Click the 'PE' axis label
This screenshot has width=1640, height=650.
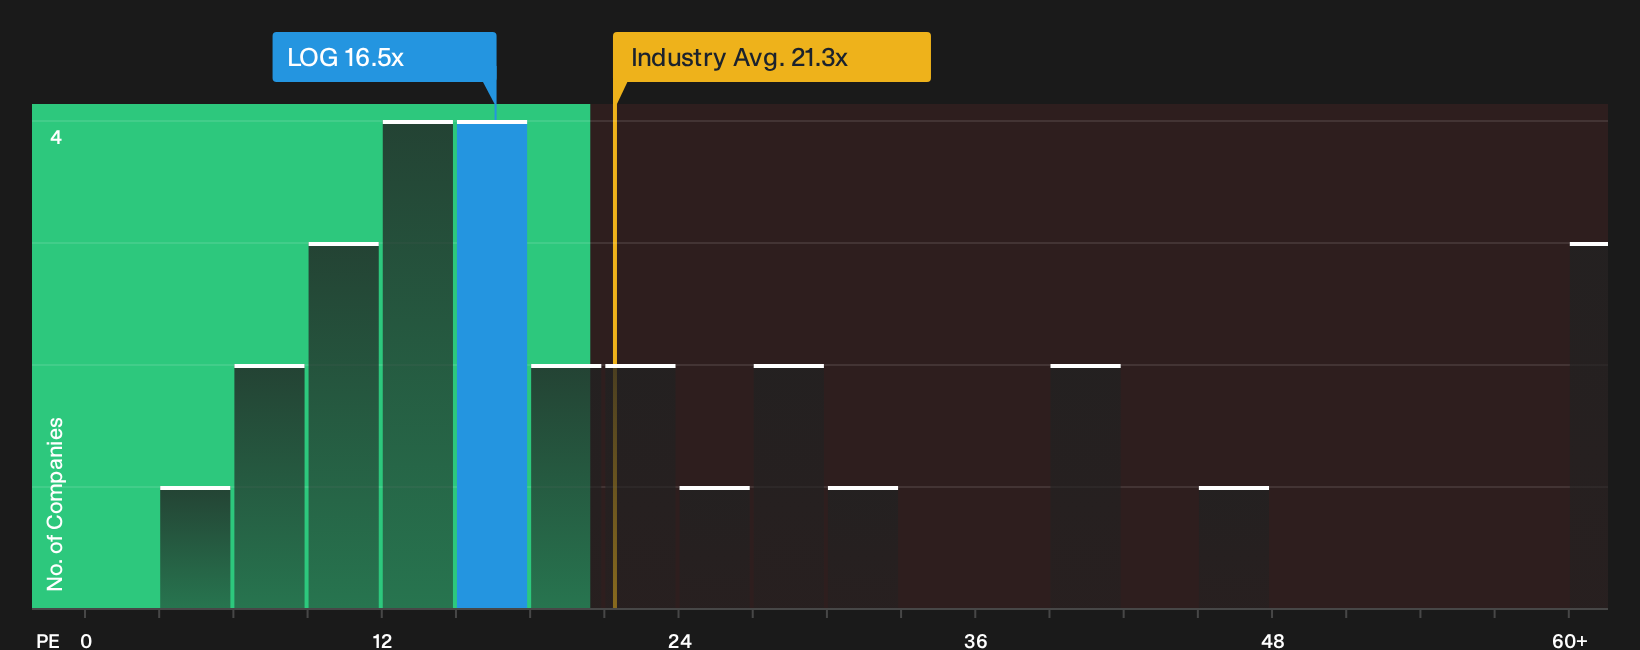pos(48,640)
